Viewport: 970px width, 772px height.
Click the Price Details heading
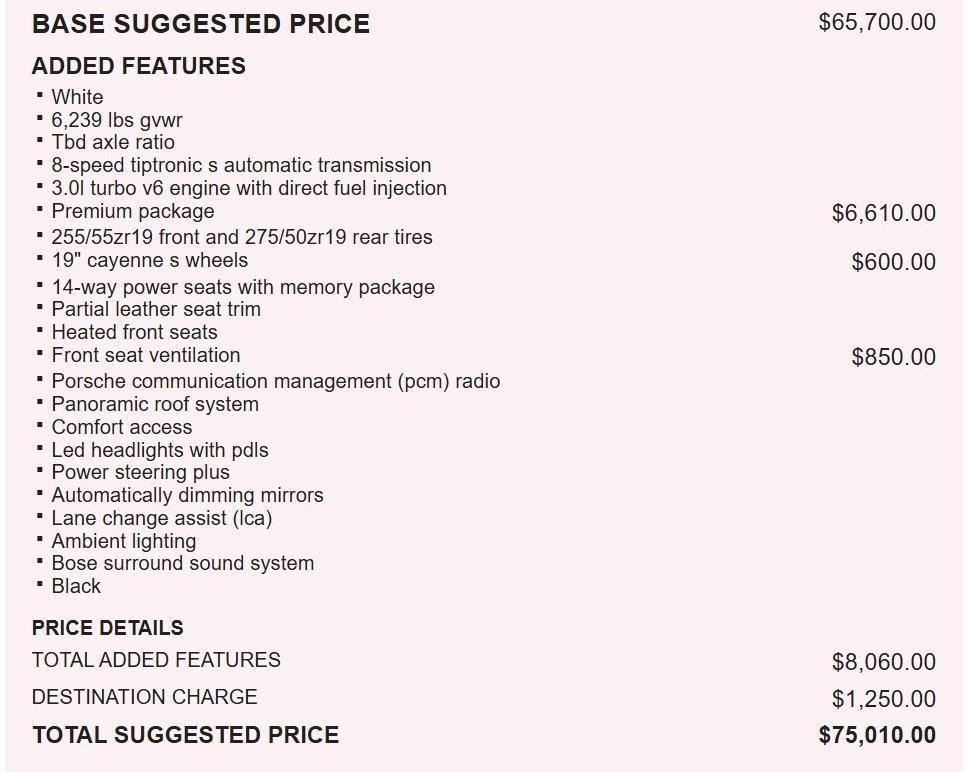[108, 628]
